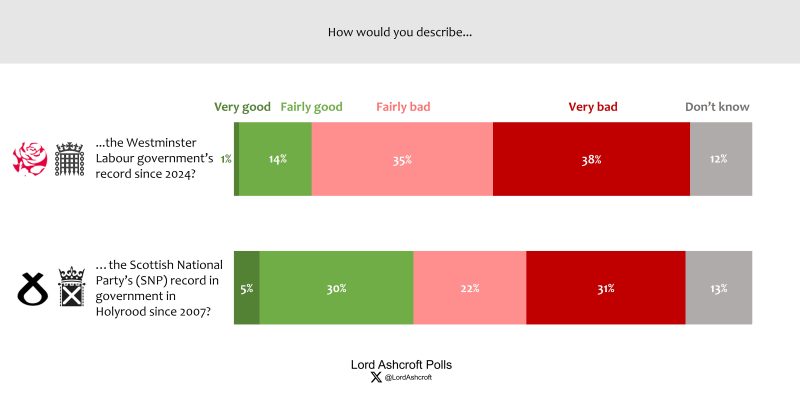Click the Lord Ashcroft Polls credit text
Viewport: 800px width, 404px height.
coord(400,362)
